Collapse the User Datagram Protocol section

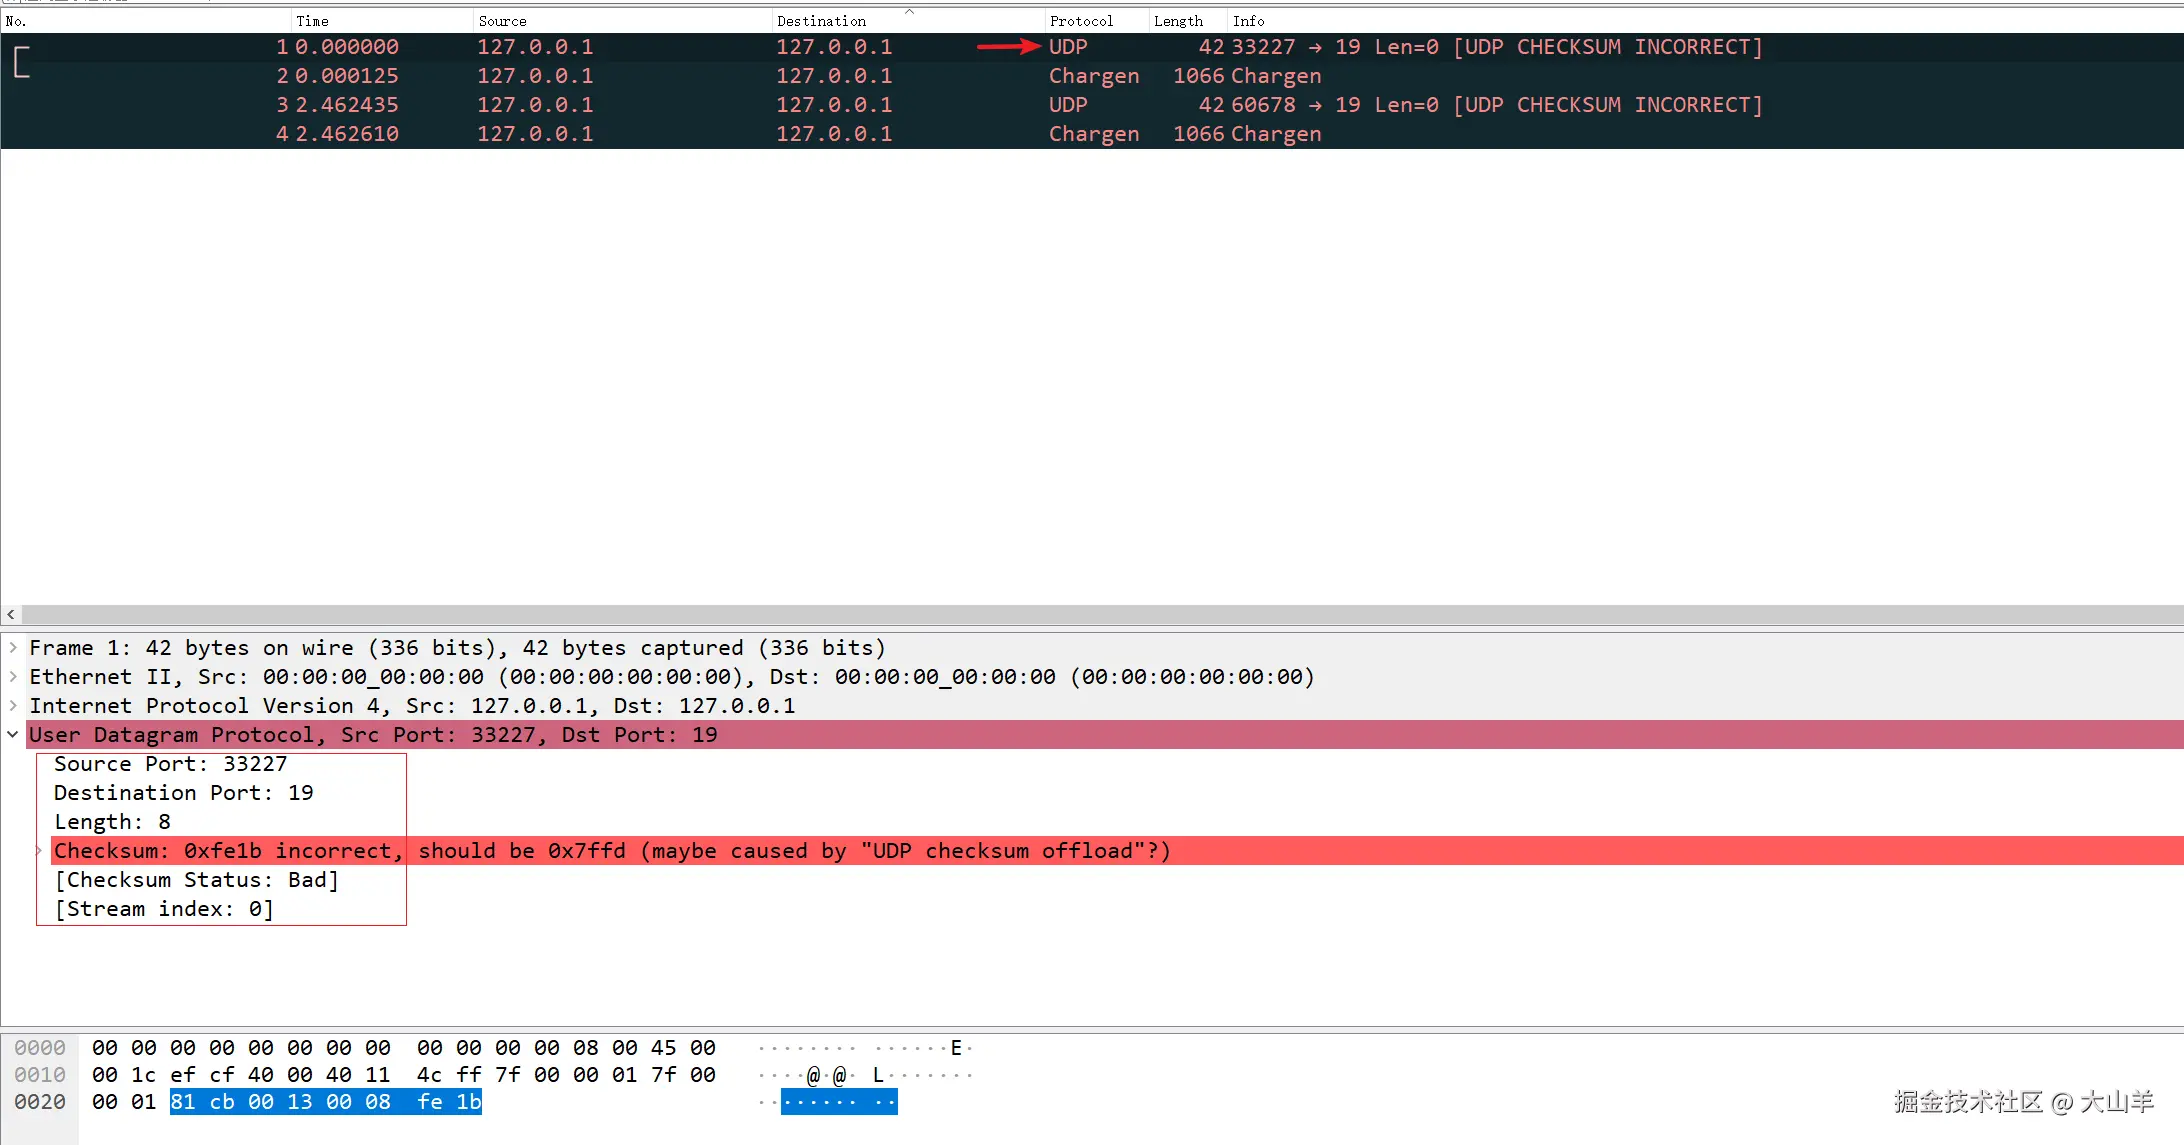(13, 735)
